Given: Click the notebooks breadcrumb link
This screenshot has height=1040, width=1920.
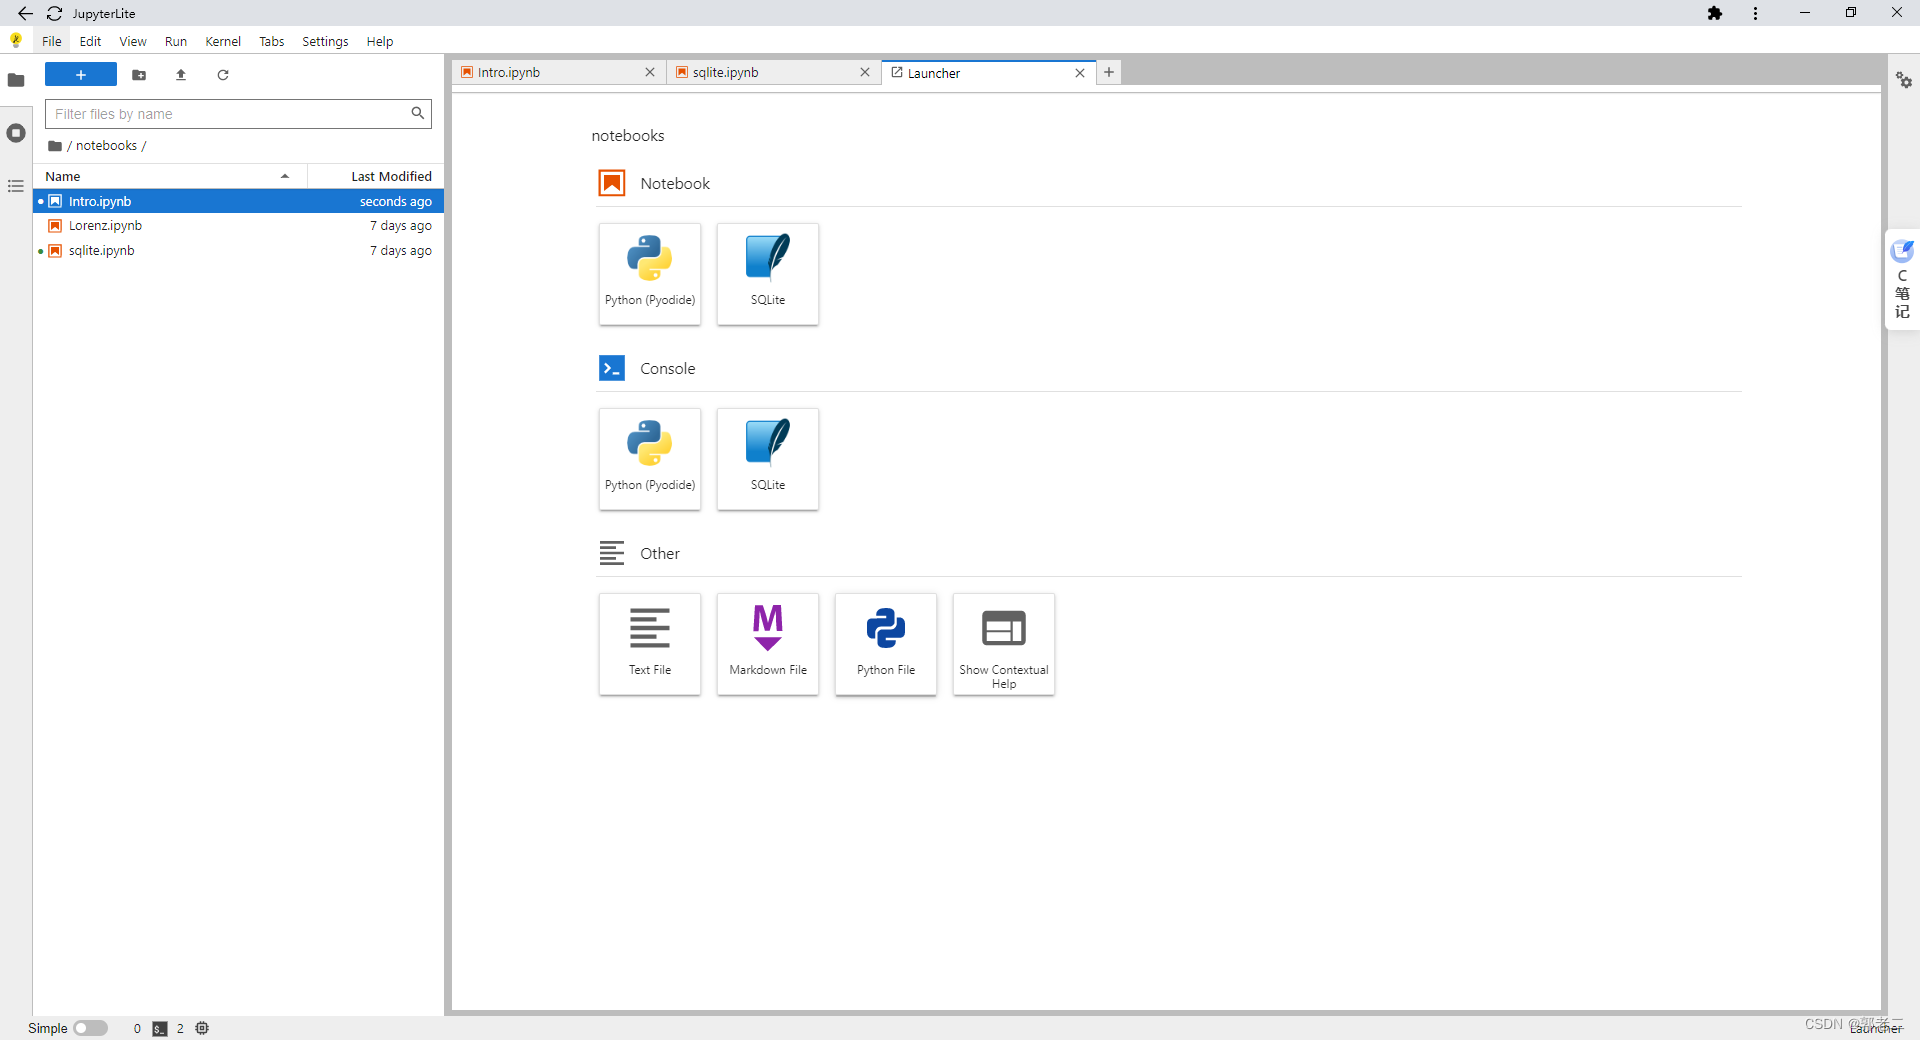Looking at the screenshot, I should (106, 146).
